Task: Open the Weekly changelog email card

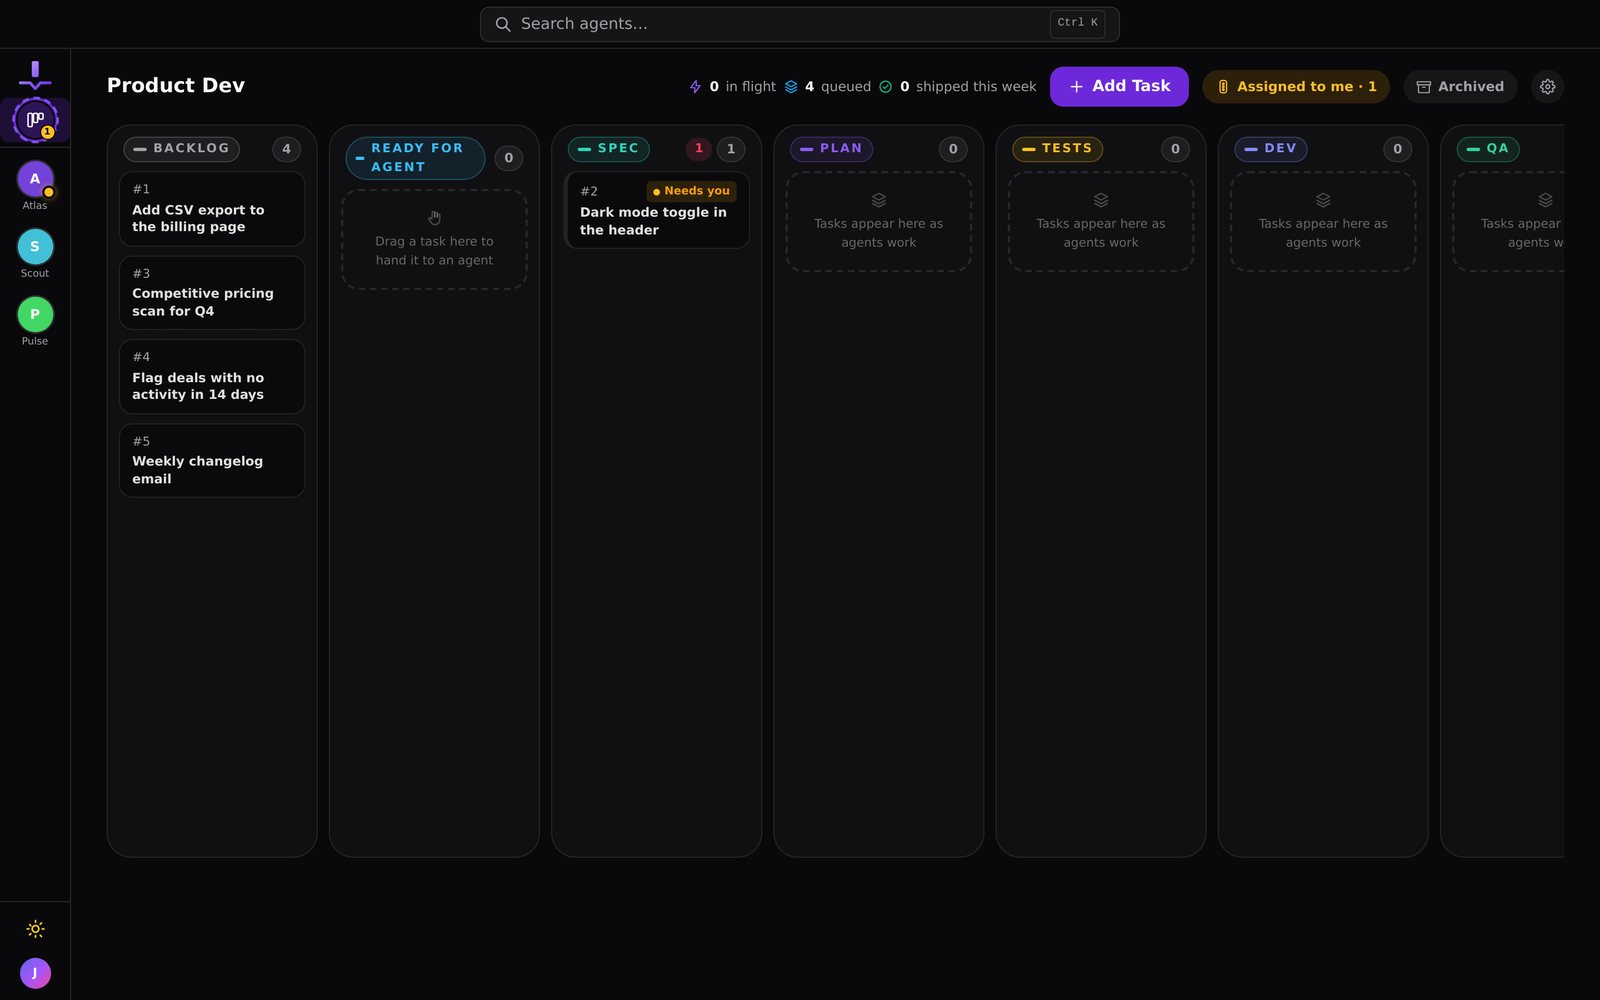Action: coord(212,461)
